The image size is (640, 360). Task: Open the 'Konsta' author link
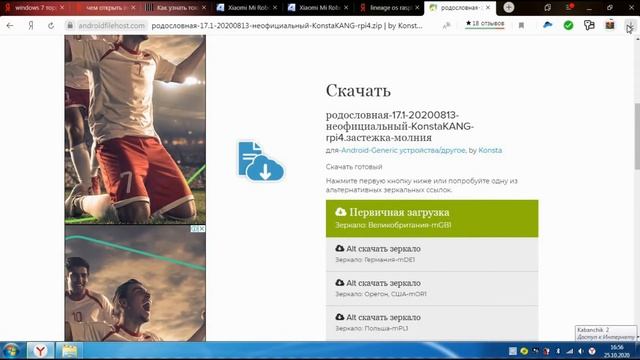click(490, 150)
